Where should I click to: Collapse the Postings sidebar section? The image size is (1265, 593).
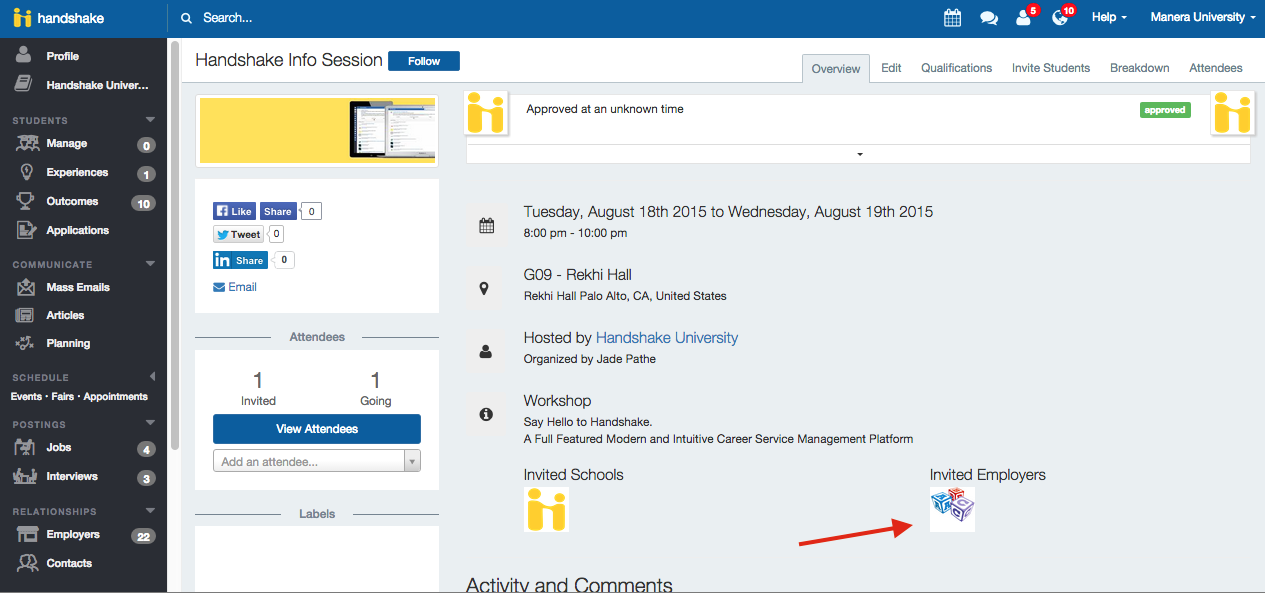(x=150, y=424)
